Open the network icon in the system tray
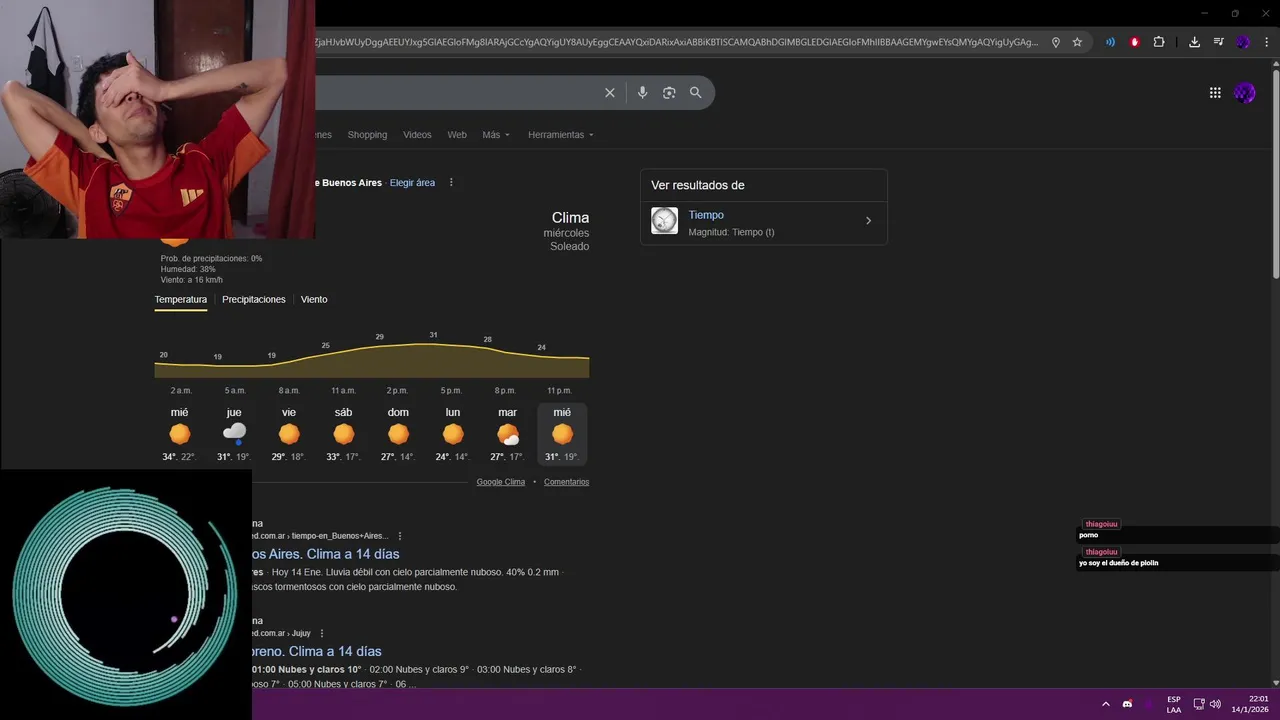 [x=1200, y=704]
